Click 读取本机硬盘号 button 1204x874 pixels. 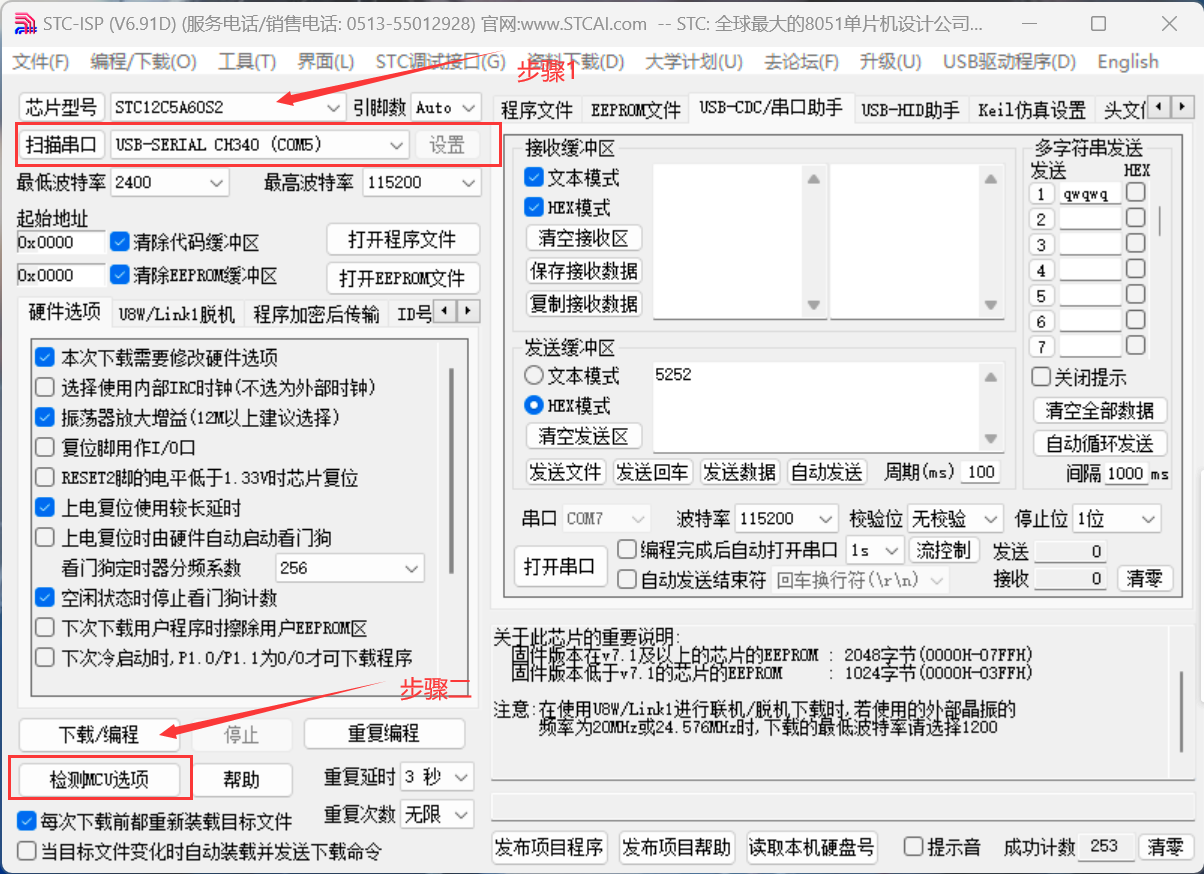(x=812, y=847)
